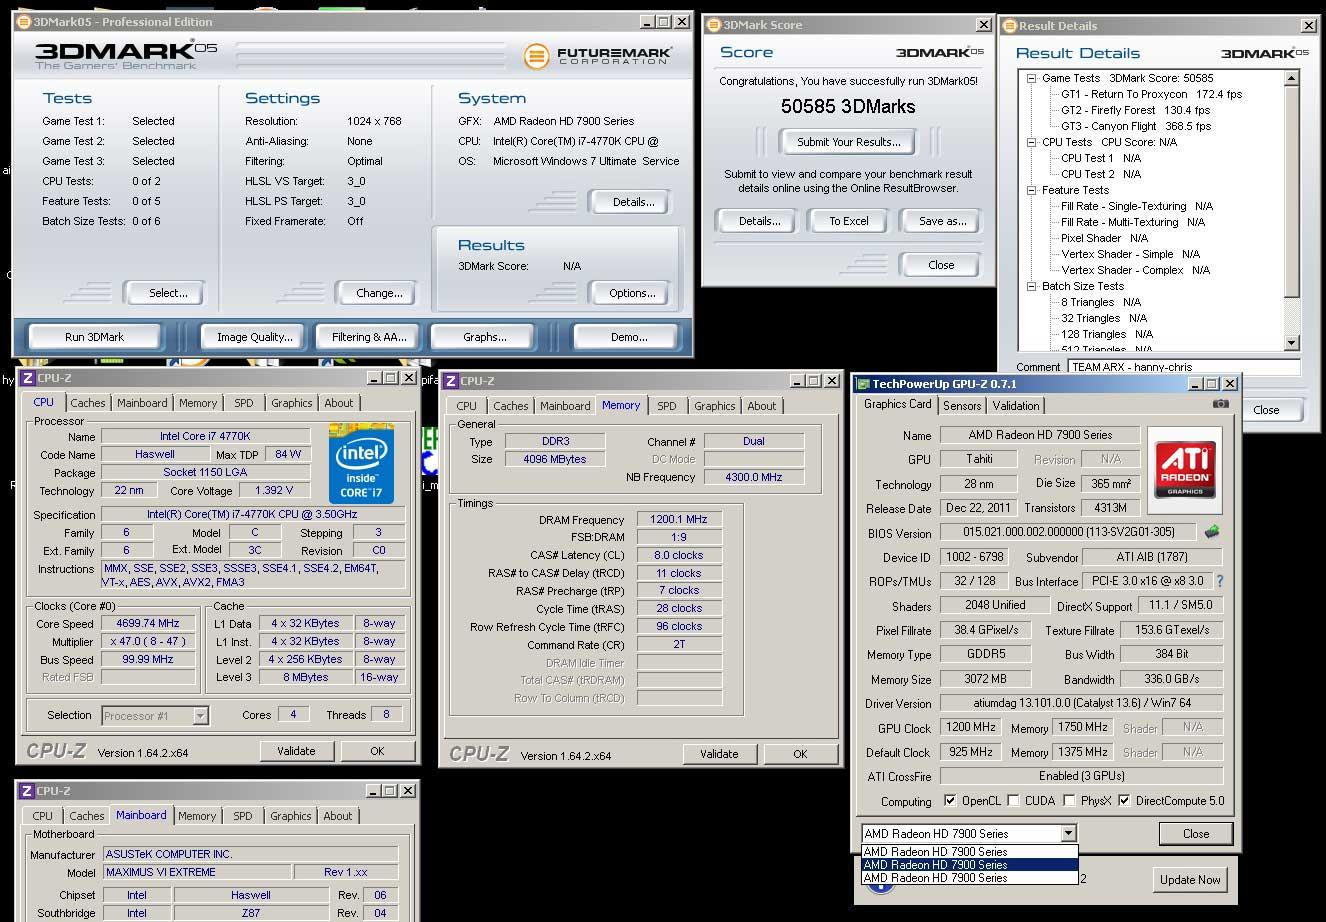This screenshot has width=1326, height=922.
Task: Click the 3DMark05 Professional Edition title icon
Action: (25, 22)
